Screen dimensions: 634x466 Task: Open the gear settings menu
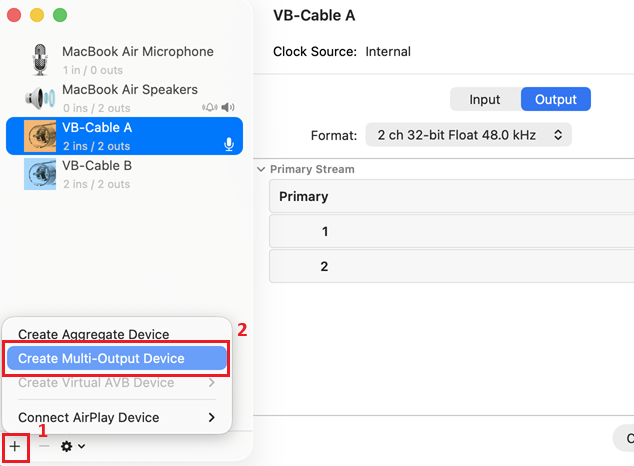coord(72,446)
